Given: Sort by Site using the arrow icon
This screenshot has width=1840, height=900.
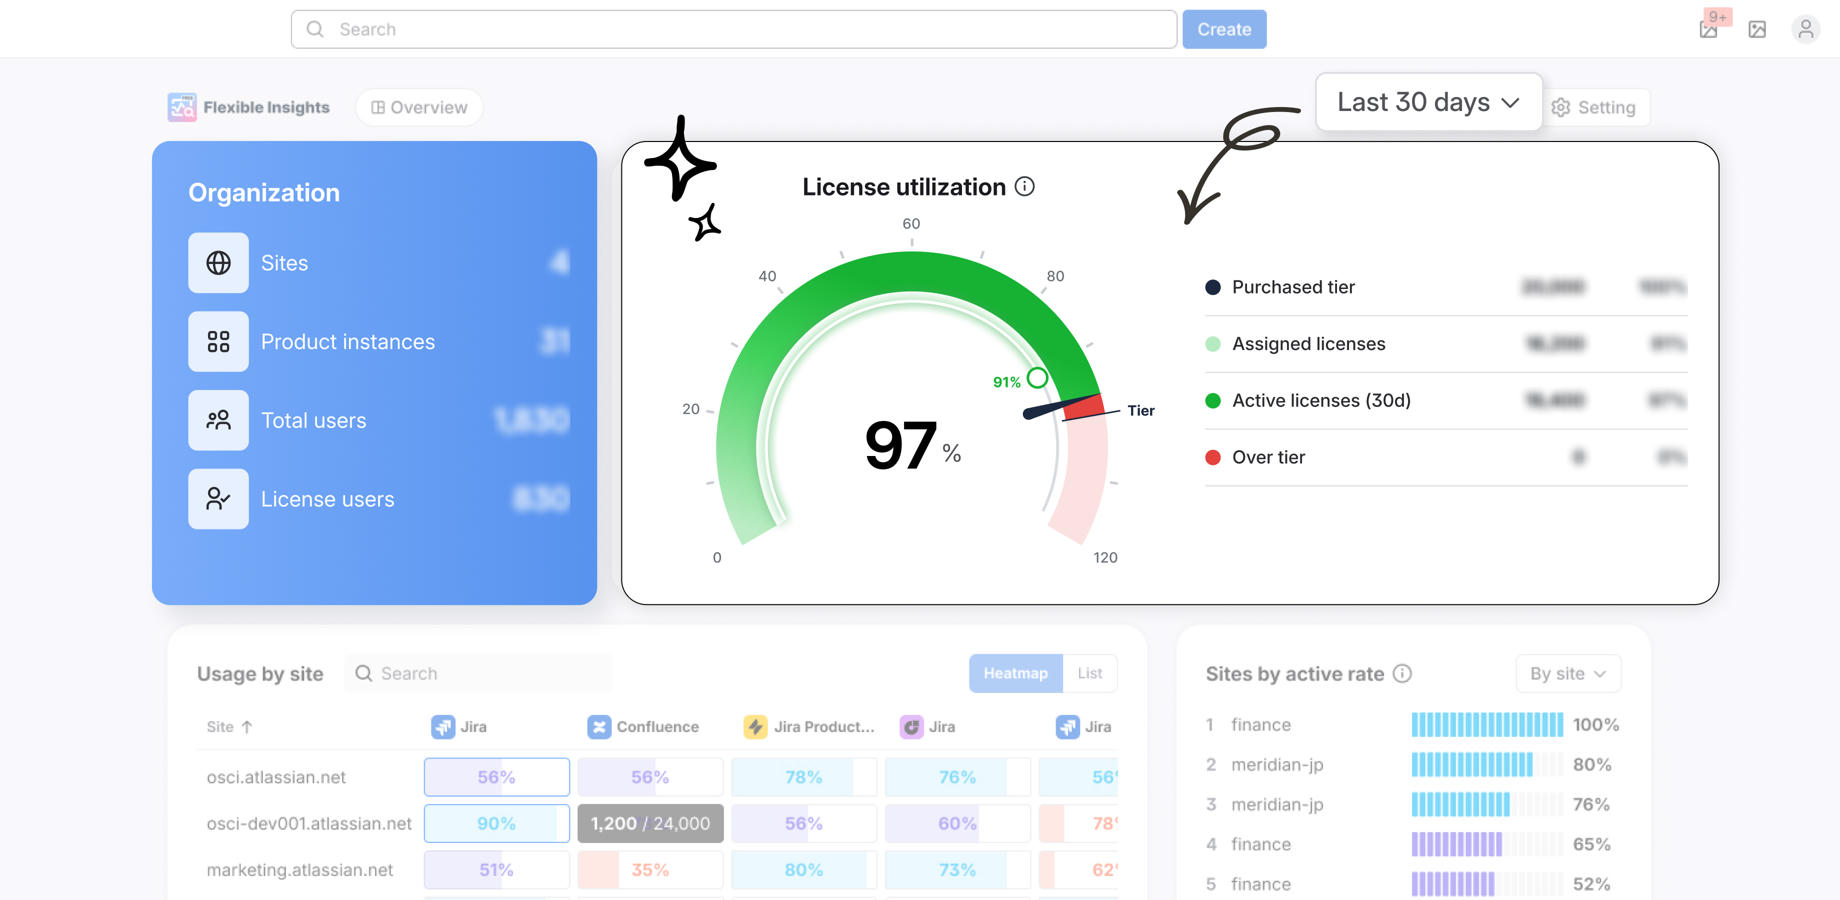Looking at the screenshot, I should [247, 727].
